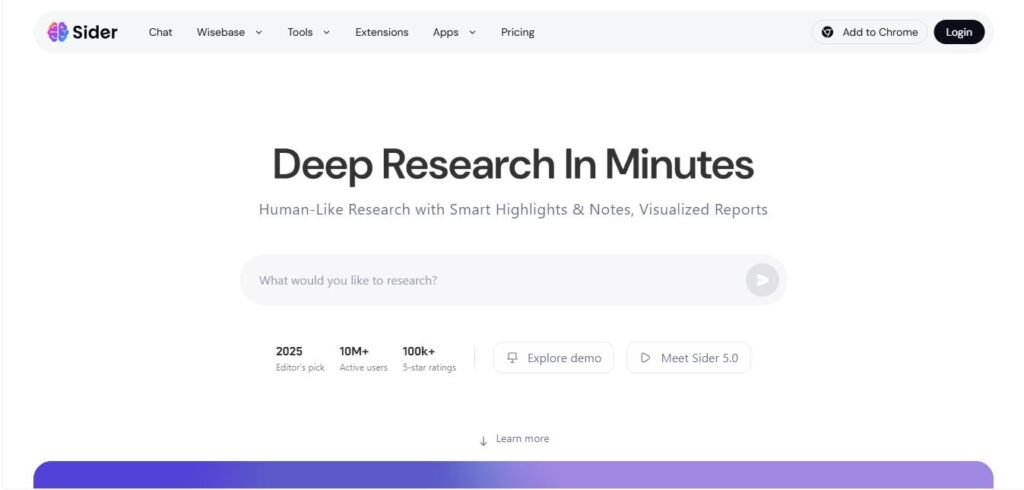1024x490 pixels.
Task: Click the monitor icon beside Explore demo
Action: 512,358
